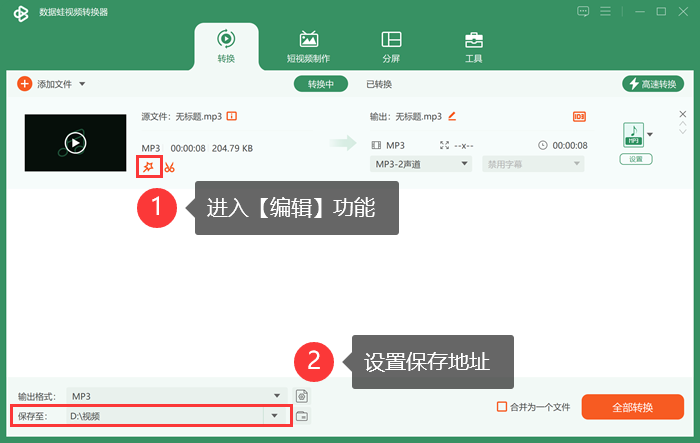
Task: Expand the 添加文件 dropdown arrow
Action: tap(82, 84)
